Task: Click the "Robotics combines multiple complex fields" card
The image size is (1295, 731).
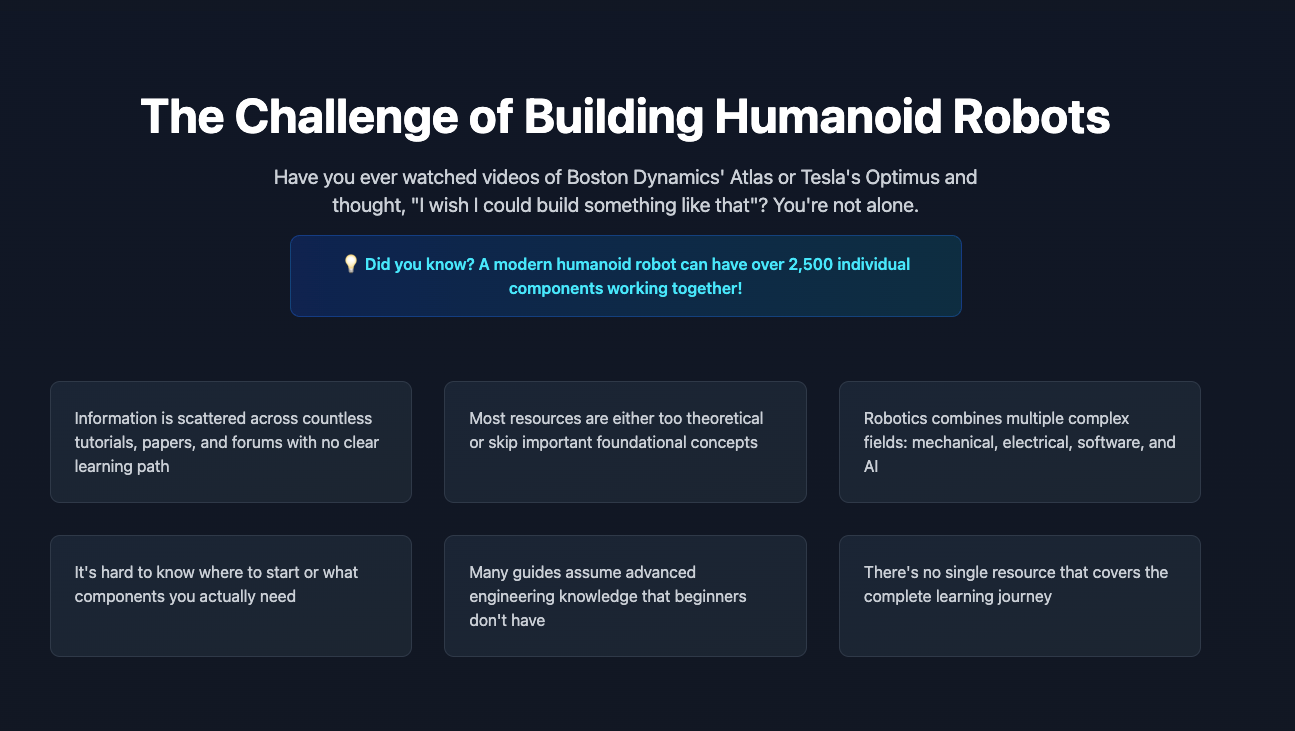Action: tap(1019, 442)
